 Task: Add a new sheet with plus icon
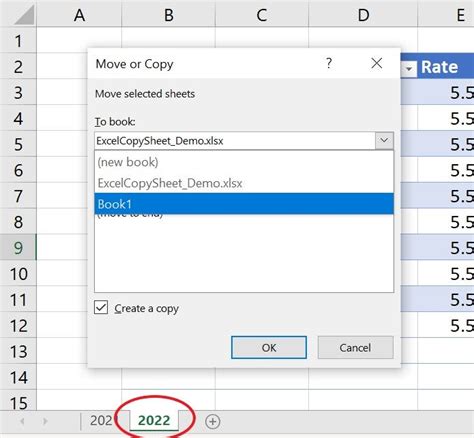(x=213, y=421)
